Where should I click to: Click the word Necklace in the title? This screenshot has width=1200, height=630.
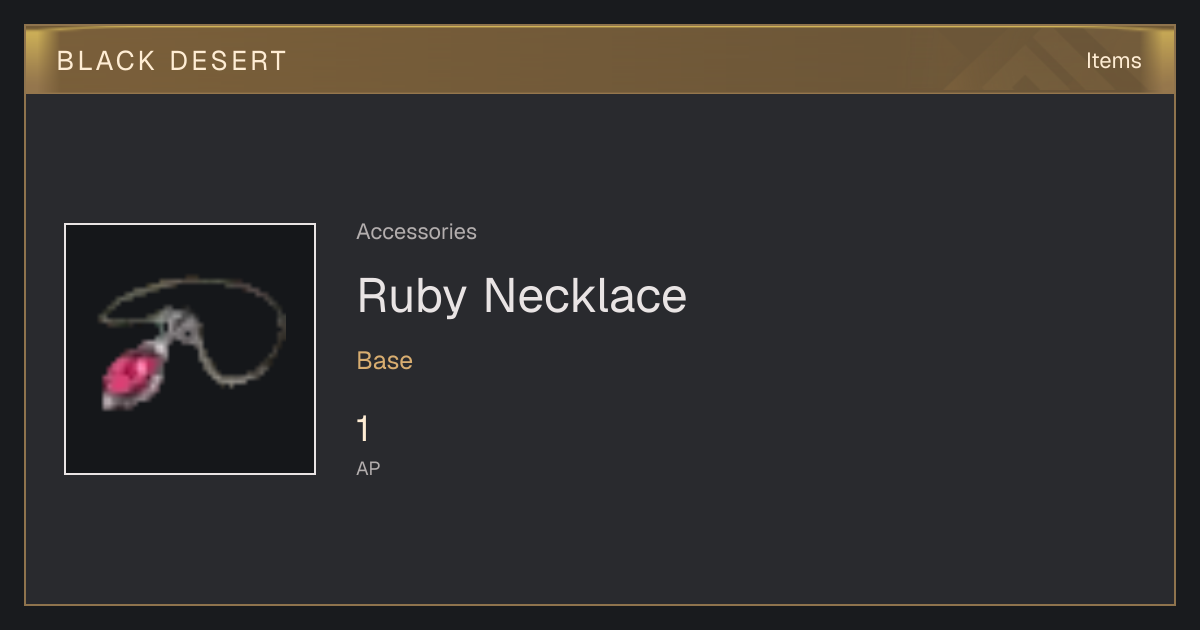tap(586, 296)
